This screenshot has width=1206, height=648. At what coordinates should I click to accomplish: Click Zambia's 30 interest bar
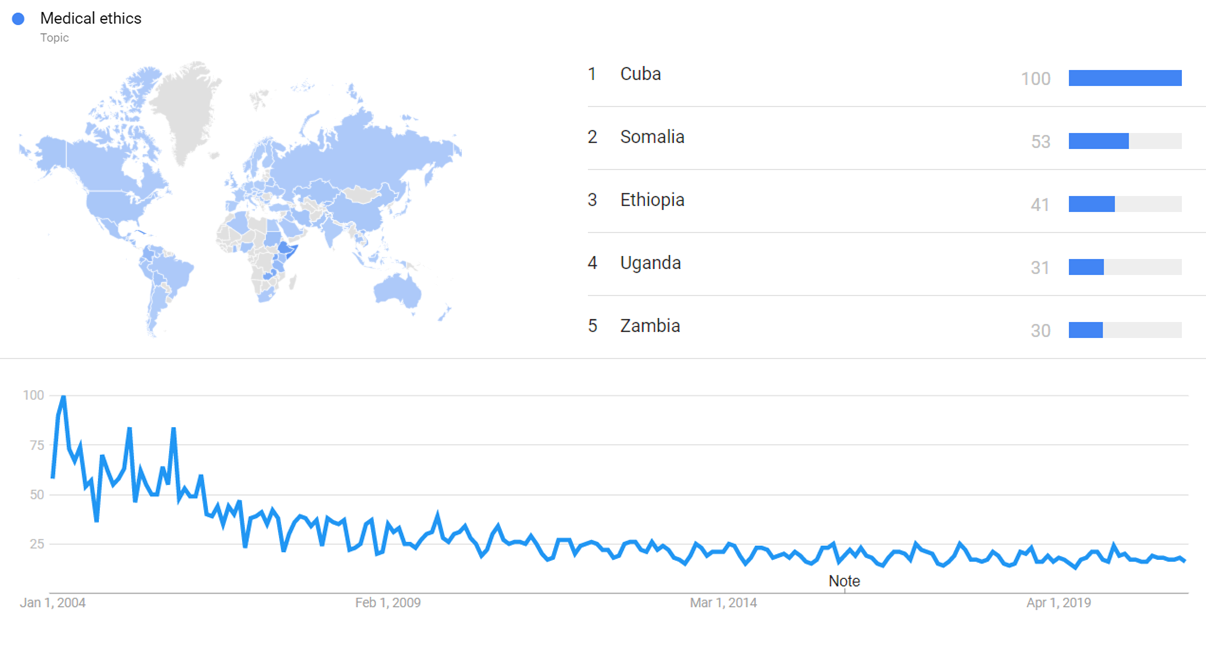pyautogui.click(x=1086, y=330)
